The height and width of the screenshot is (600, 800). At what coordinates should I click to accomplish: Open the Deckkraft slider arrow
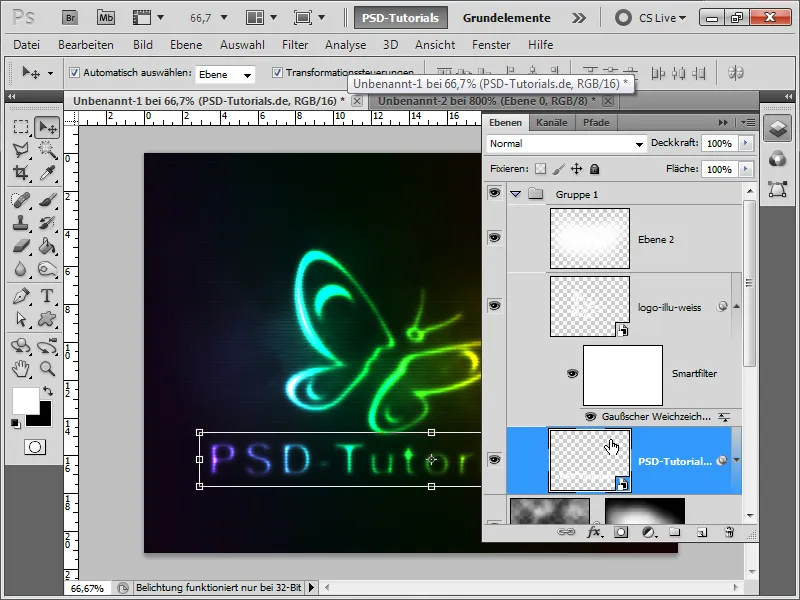pos(745,143)
